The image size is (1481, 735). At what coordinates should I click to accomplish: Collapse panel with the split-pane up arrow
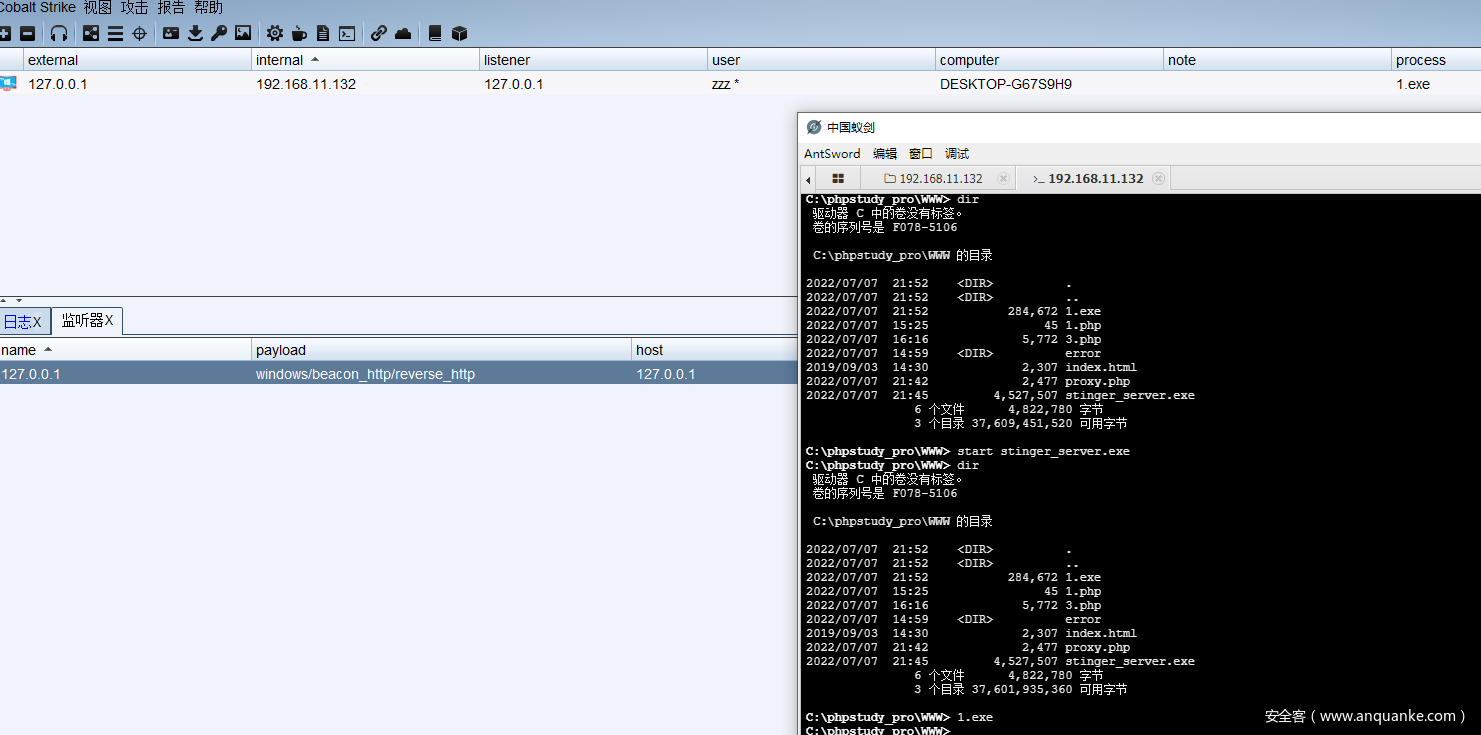tap(4, 300)
